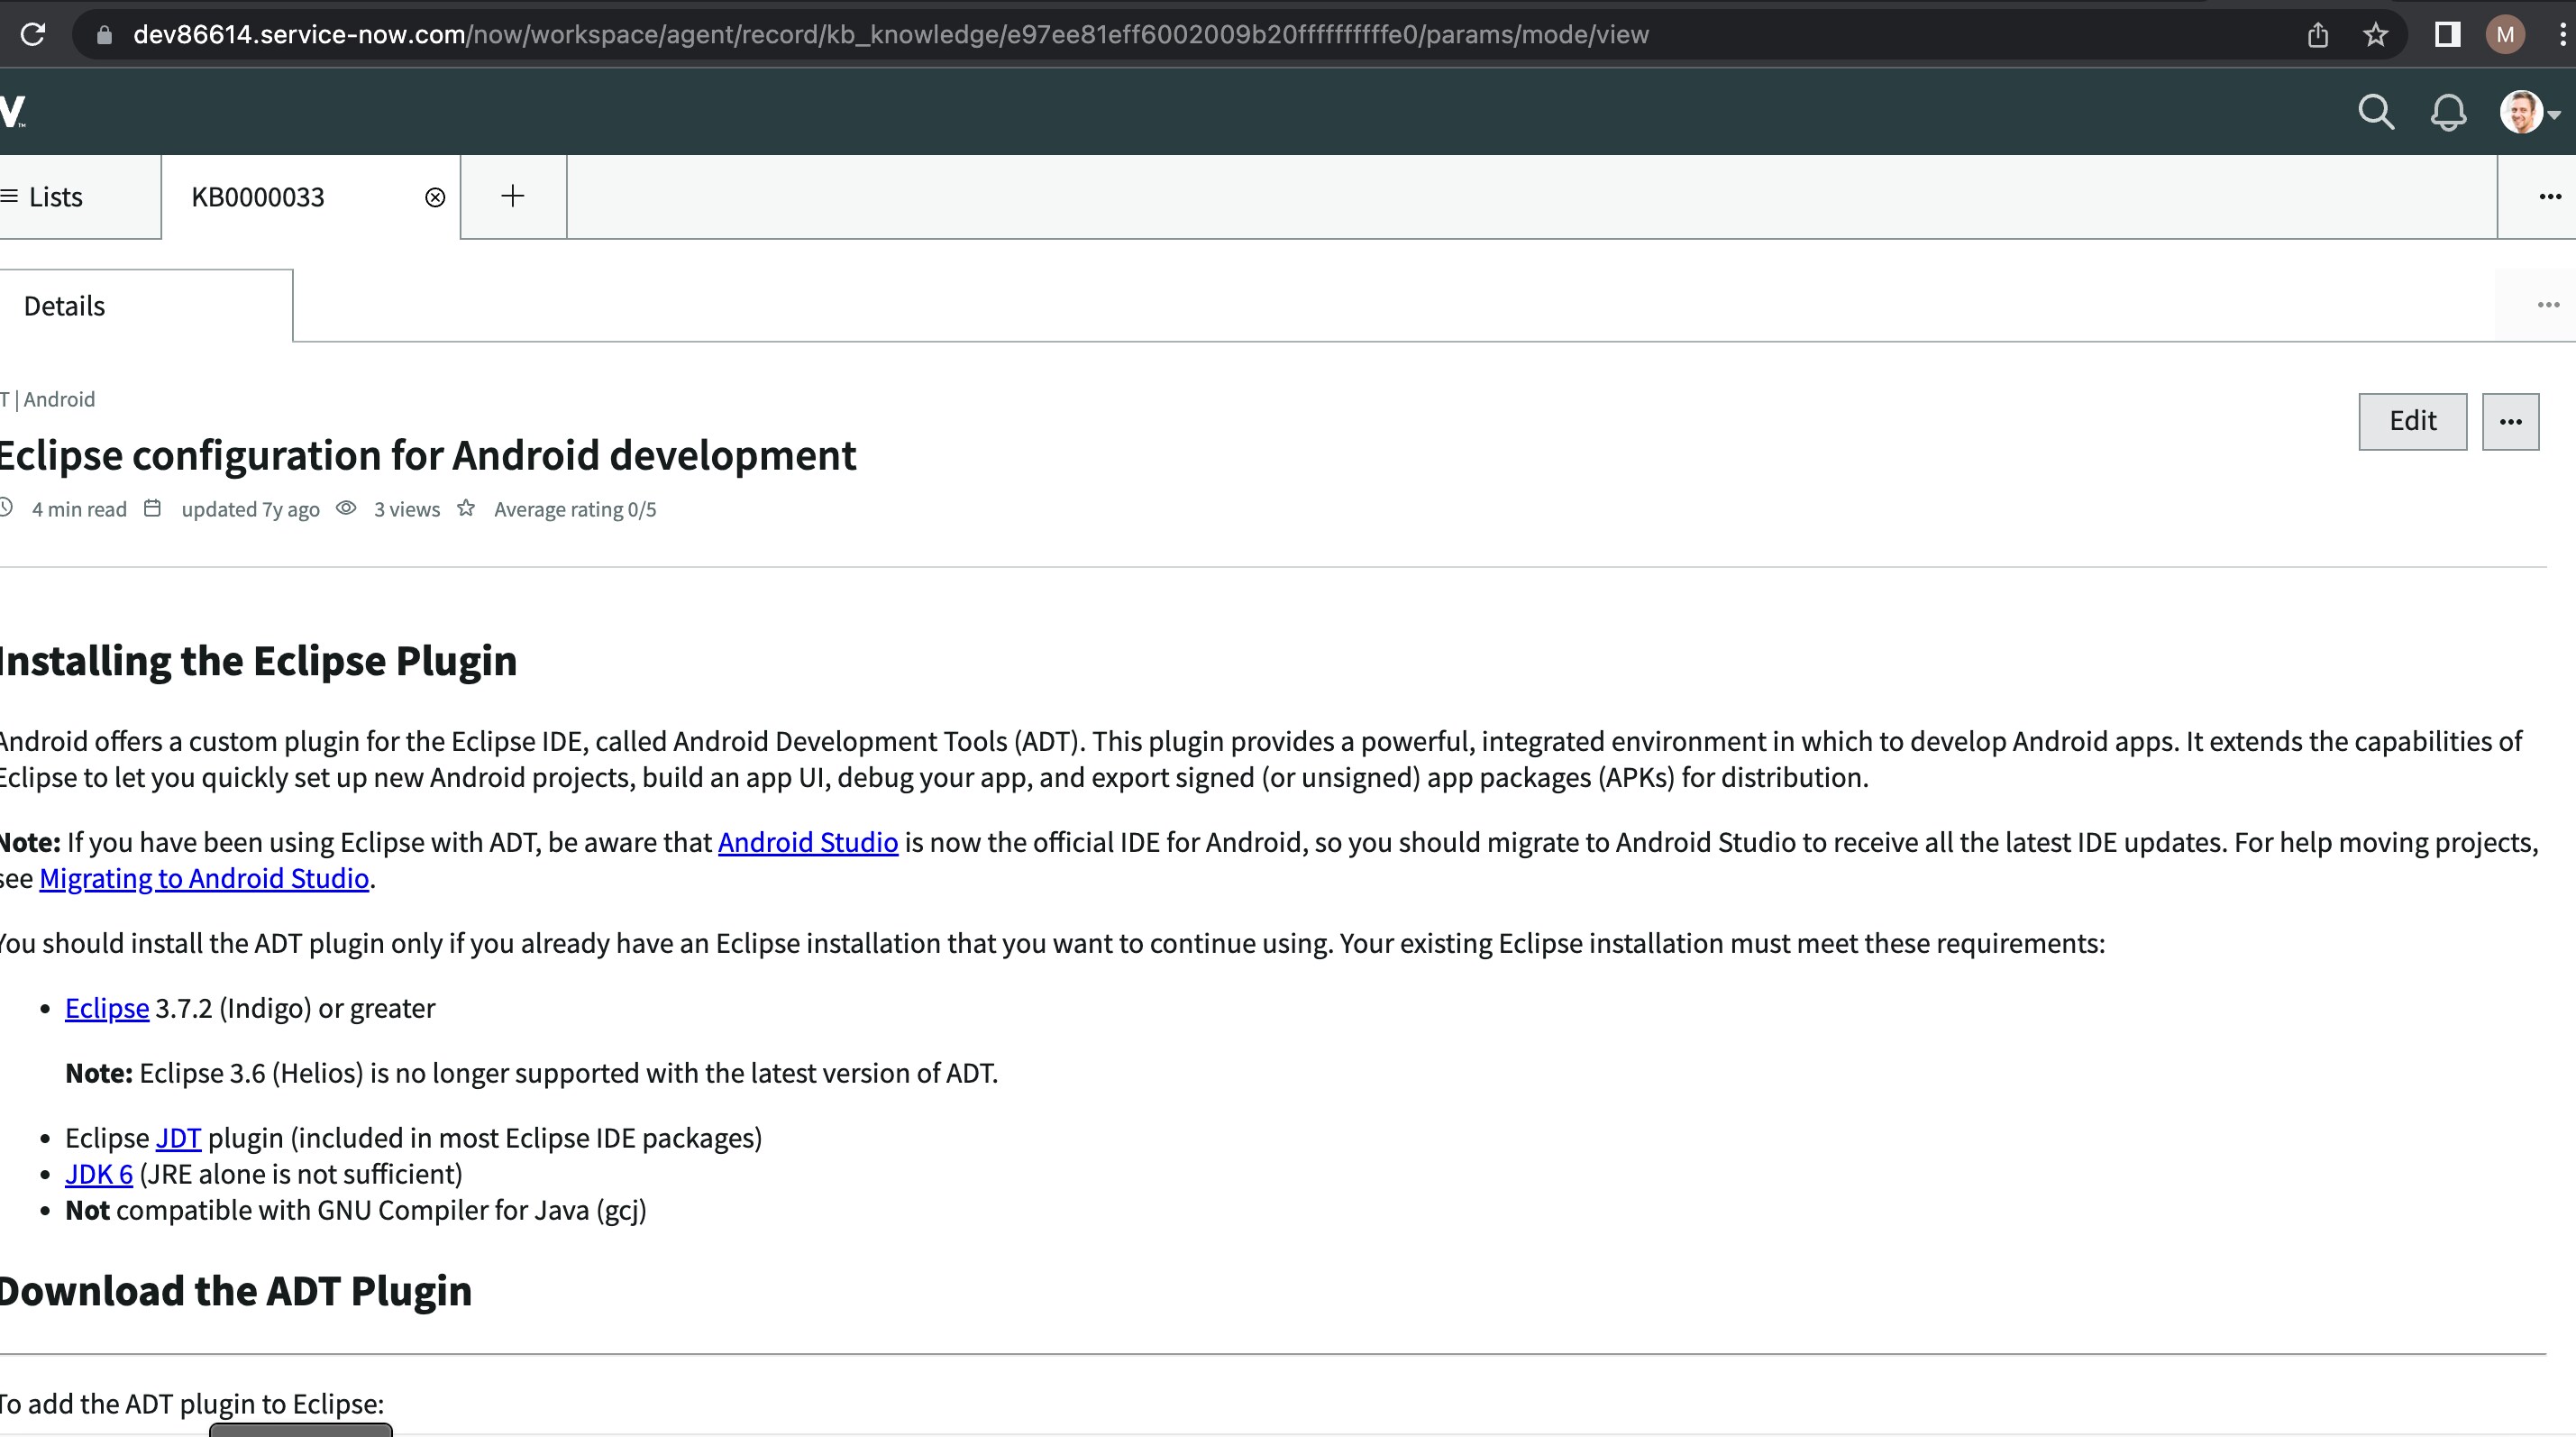2576x1437 pixels.
Task: Open the Details row more-options ellipsis
Action: click(2548, 305)
